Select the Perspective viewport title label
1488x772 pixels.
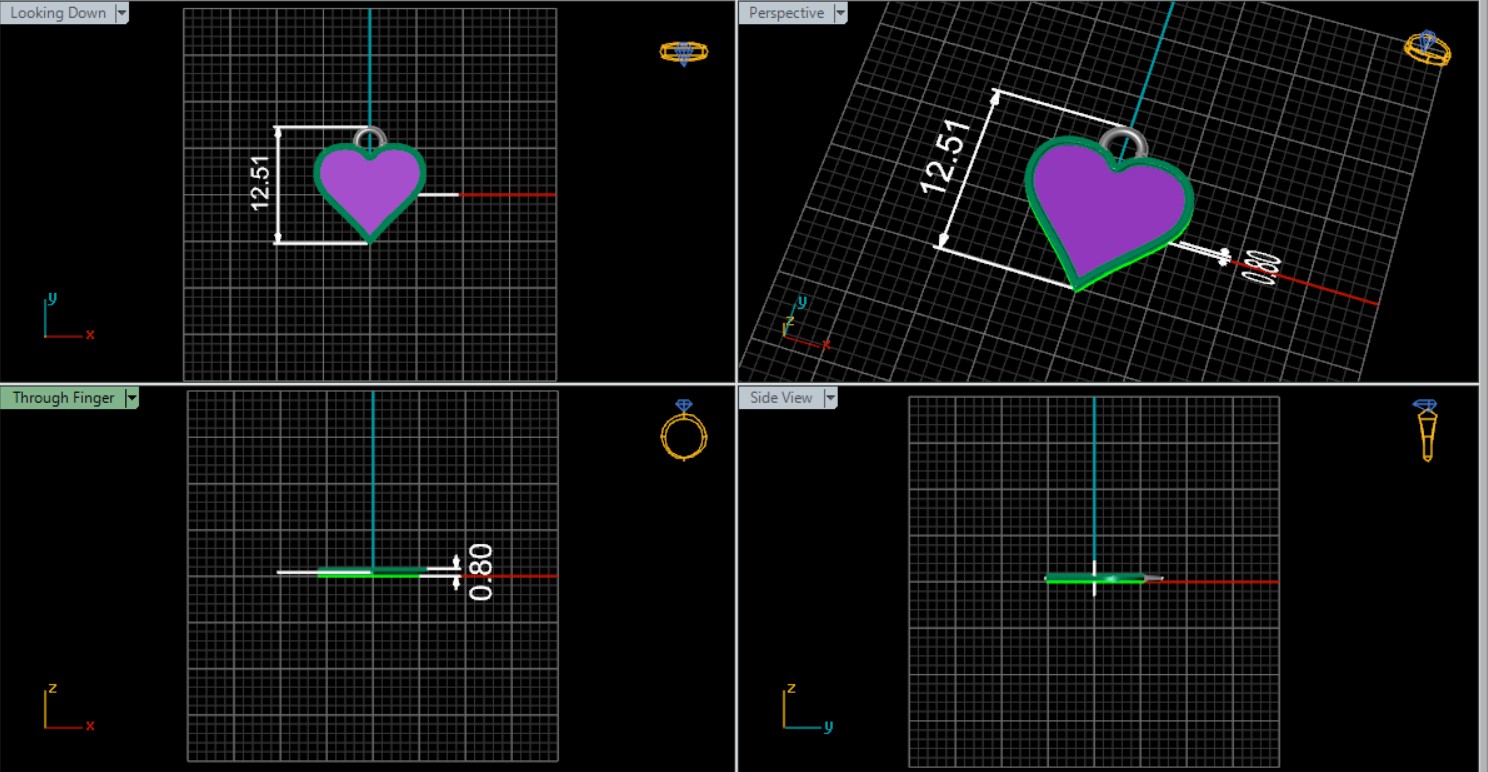point(786,13)
